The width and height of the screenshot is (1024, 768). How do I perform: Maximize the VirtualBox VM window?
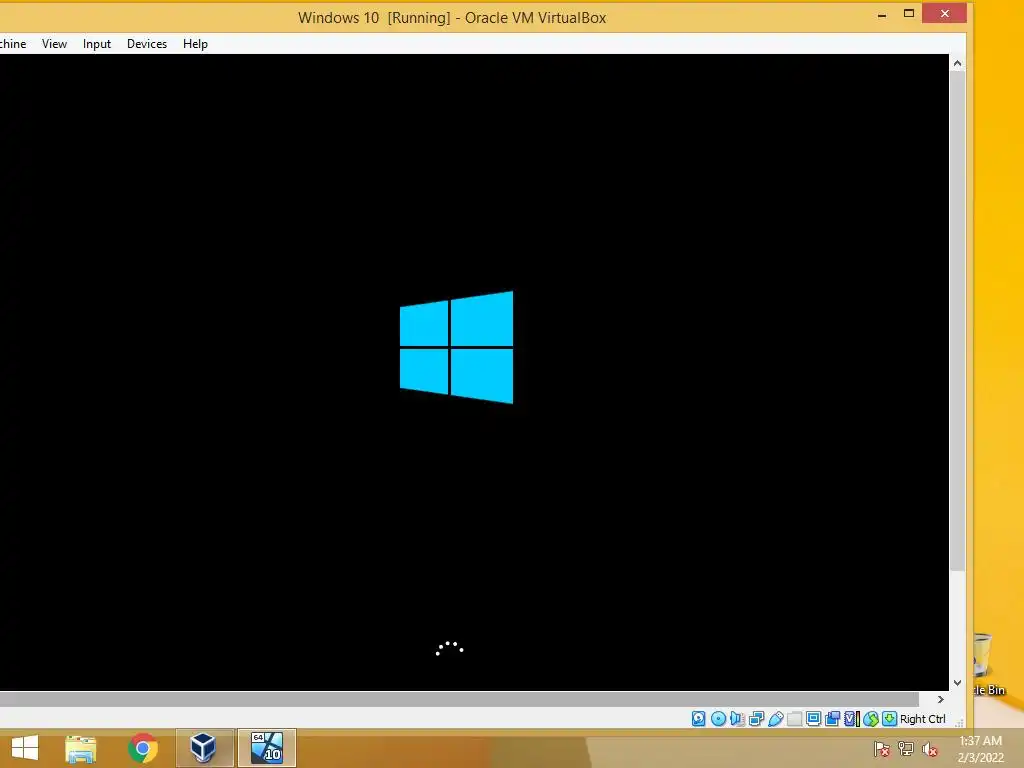908,14
